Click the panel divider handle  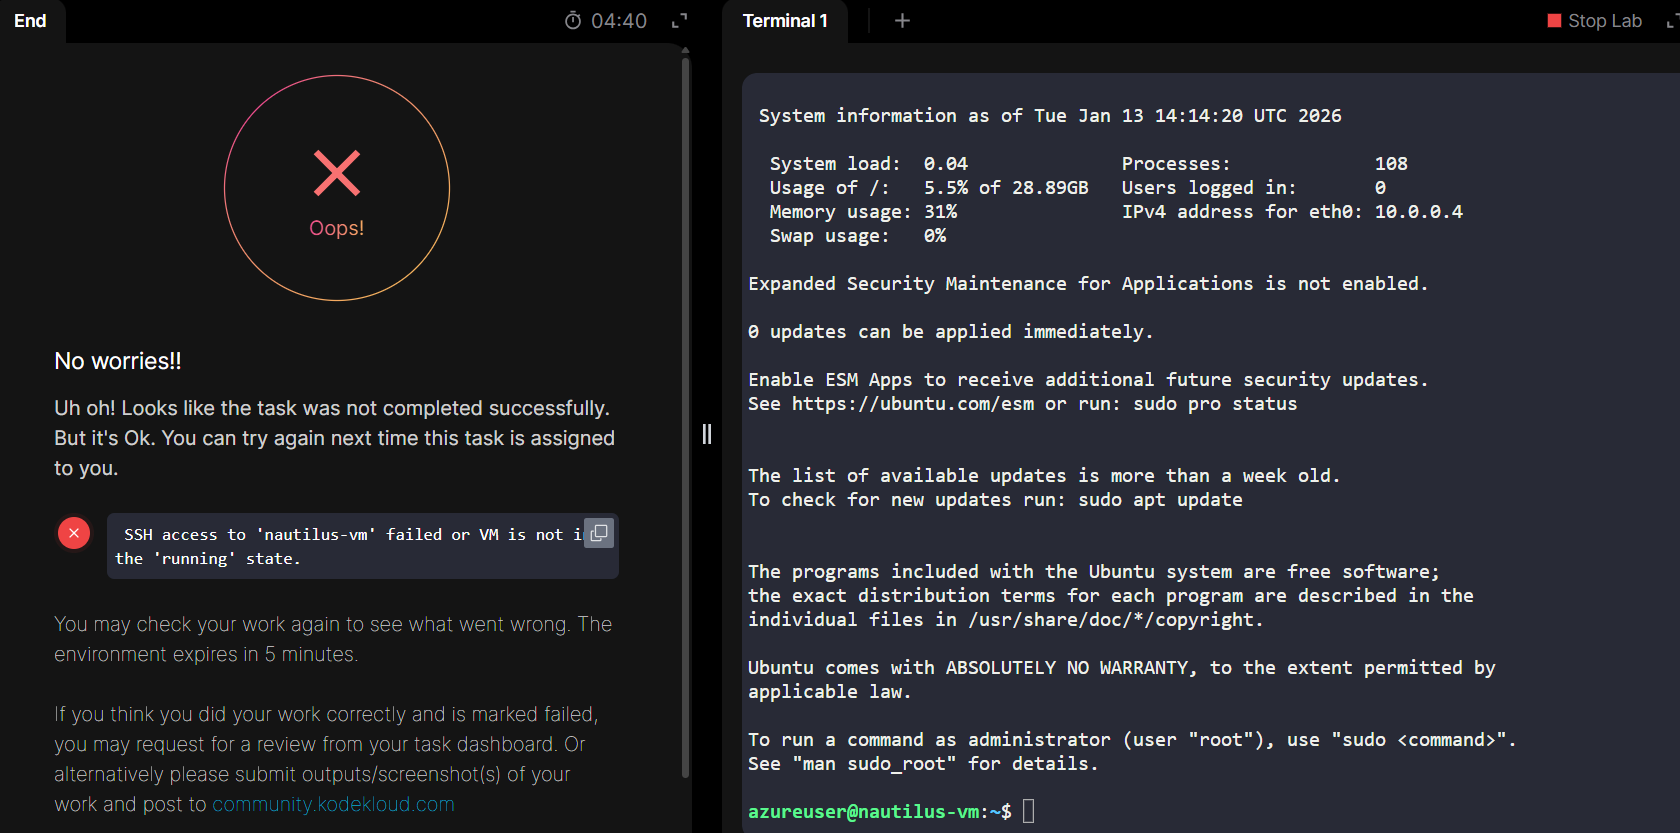[x=707, y=434]
